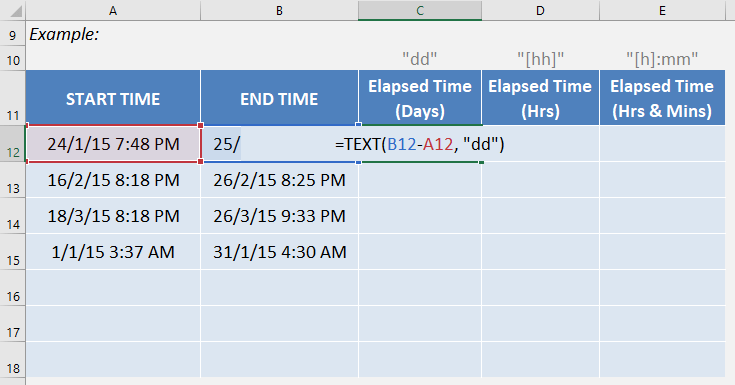The height and width of the screenshot is (385, 735).
Task: Click the Elapsed Time (Hrs) header
Action: [x=540, y=98]
